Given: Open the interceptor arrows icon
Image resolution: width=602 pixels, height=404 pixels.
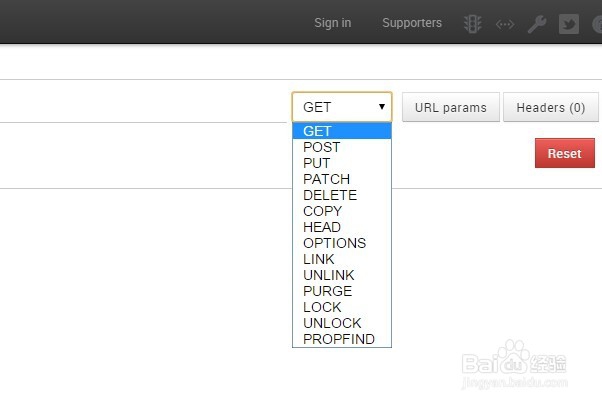Looking at the screenshot, I should point(505,24).
